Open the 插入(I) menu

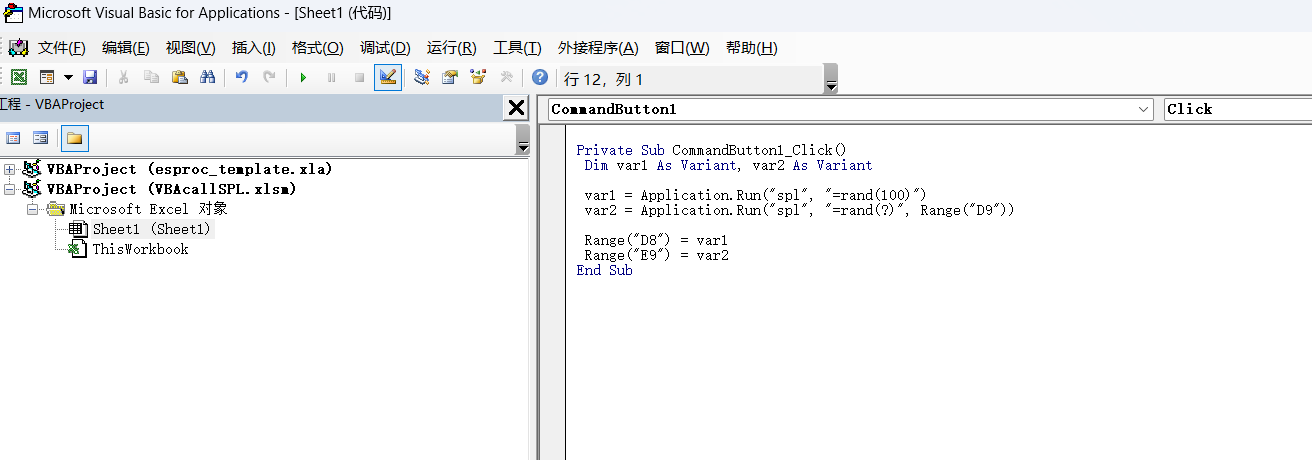(x=254, y=48)
